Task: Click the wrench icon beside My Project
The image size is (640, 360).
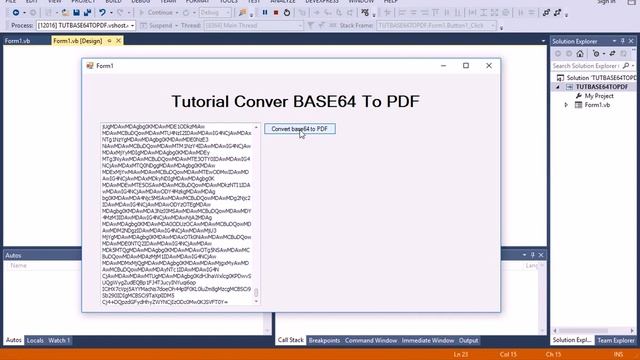Action: tap(578, 96)
